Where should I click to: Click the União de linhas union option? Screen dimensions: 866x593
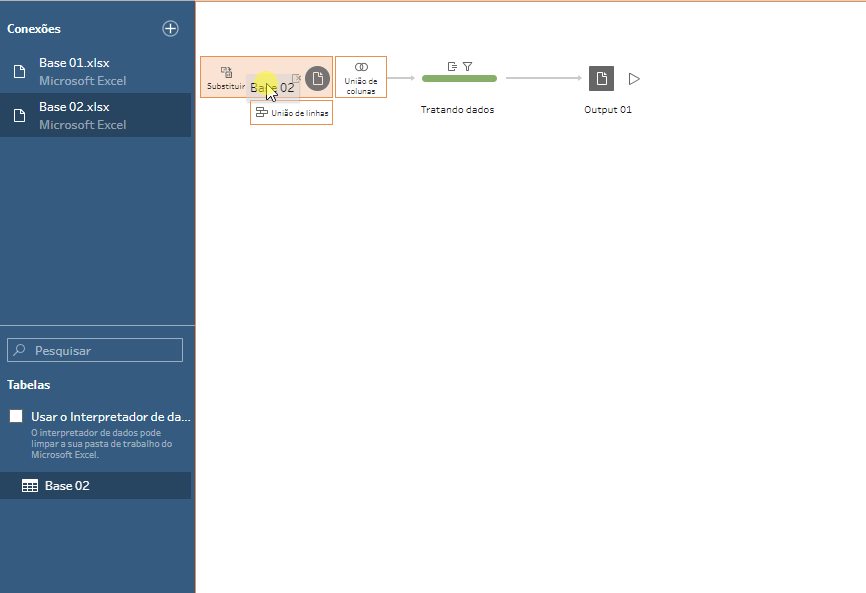tap(291, 113)
